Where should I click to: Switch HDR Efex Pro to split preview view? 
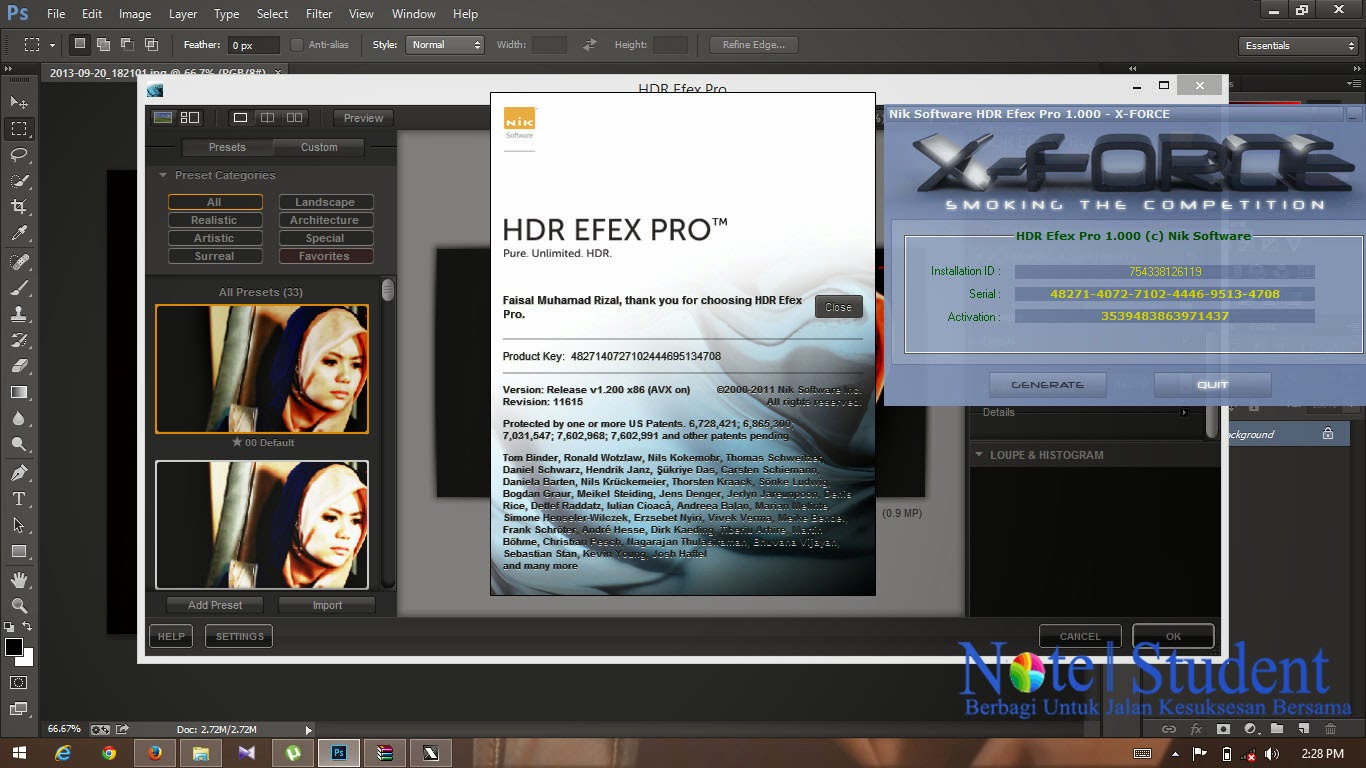pyautogui.click(x=267, y=118)
